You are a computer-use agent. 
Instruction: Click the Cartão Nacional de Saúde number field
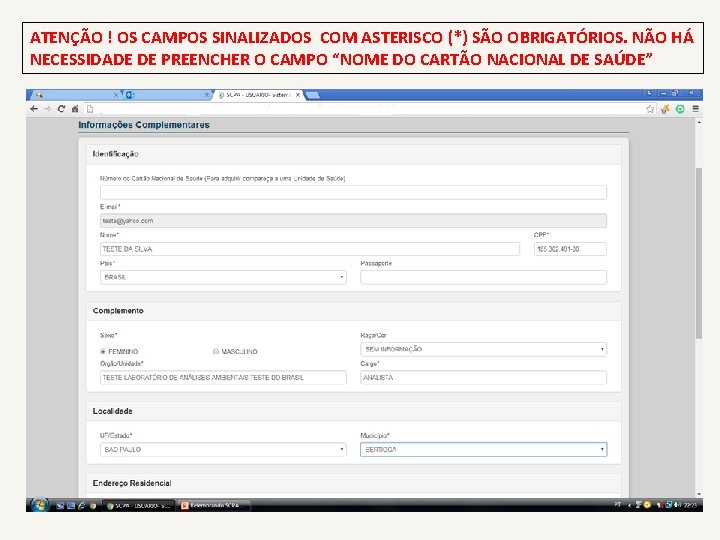tap(353, 192)
